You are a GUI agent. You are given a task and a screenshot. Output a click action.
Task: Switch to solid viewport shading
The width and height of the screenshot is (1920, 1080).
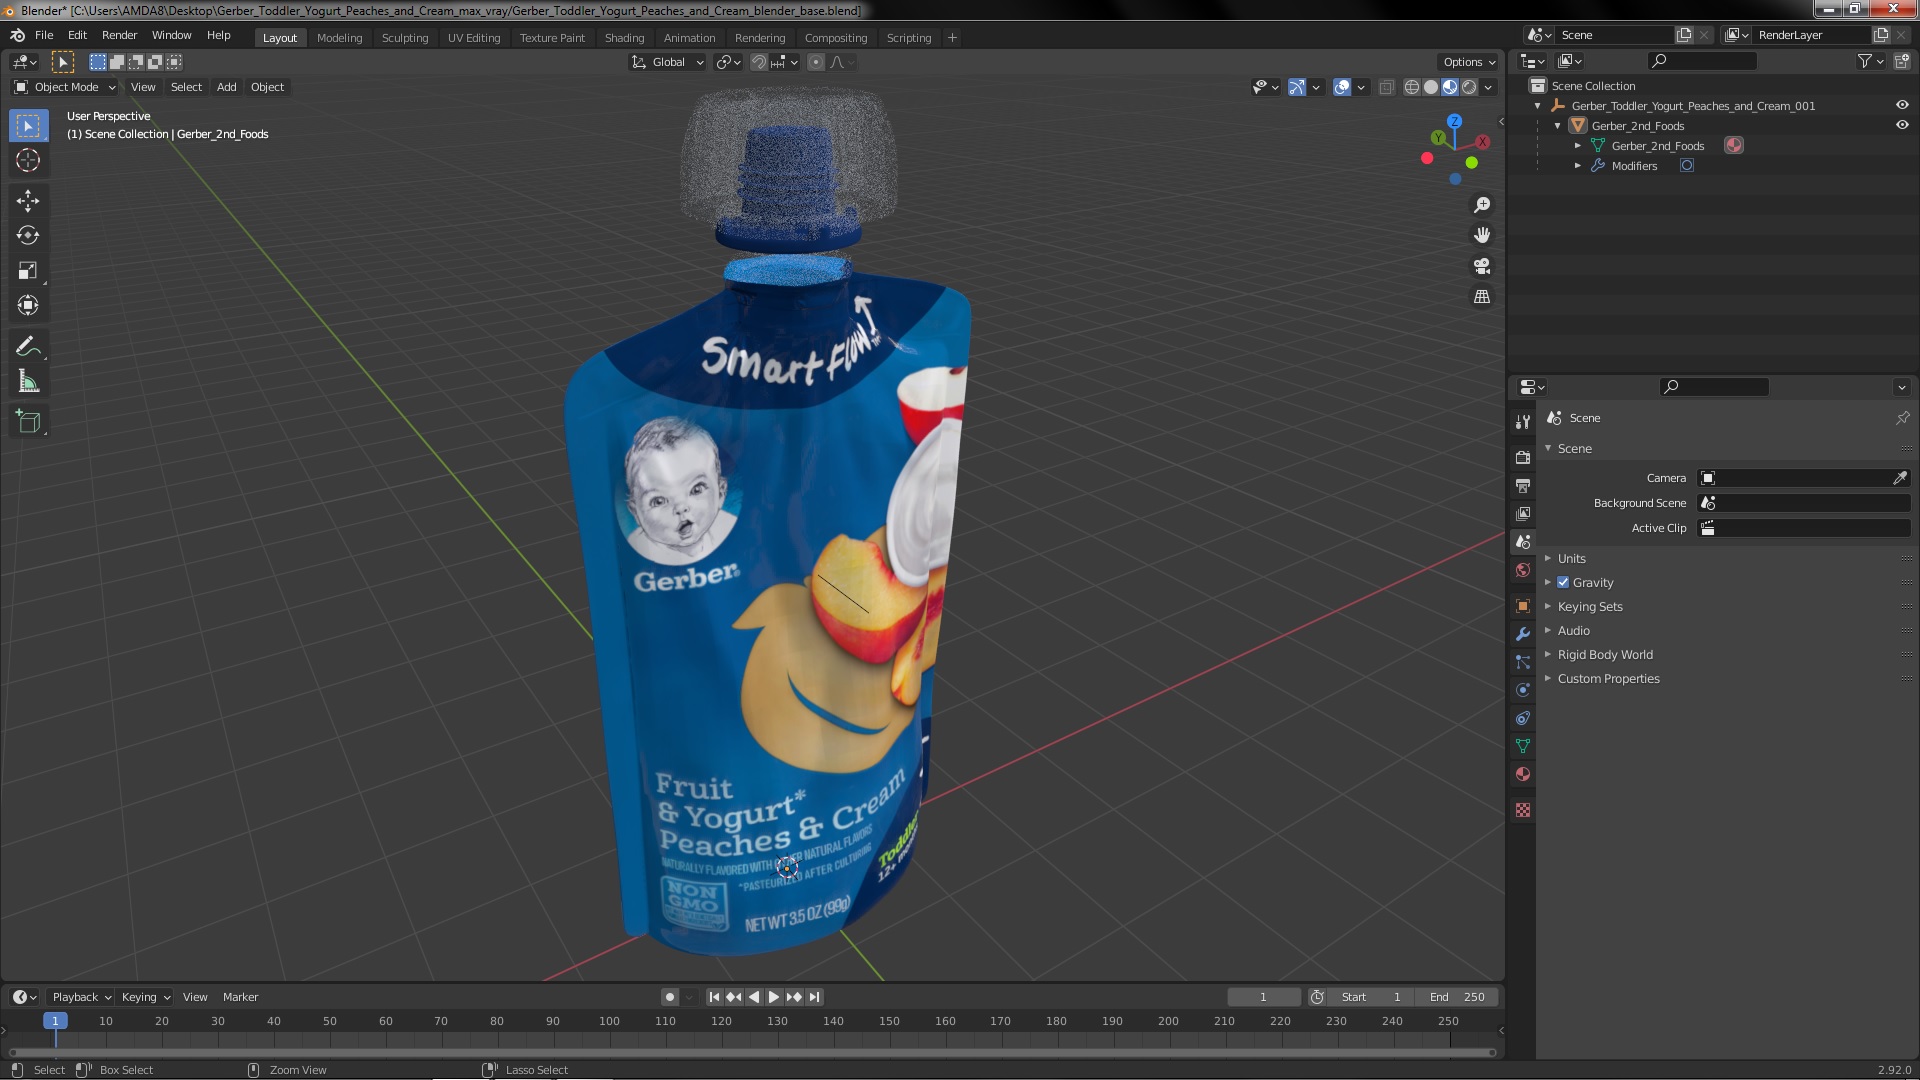[x=1431, y=87]
